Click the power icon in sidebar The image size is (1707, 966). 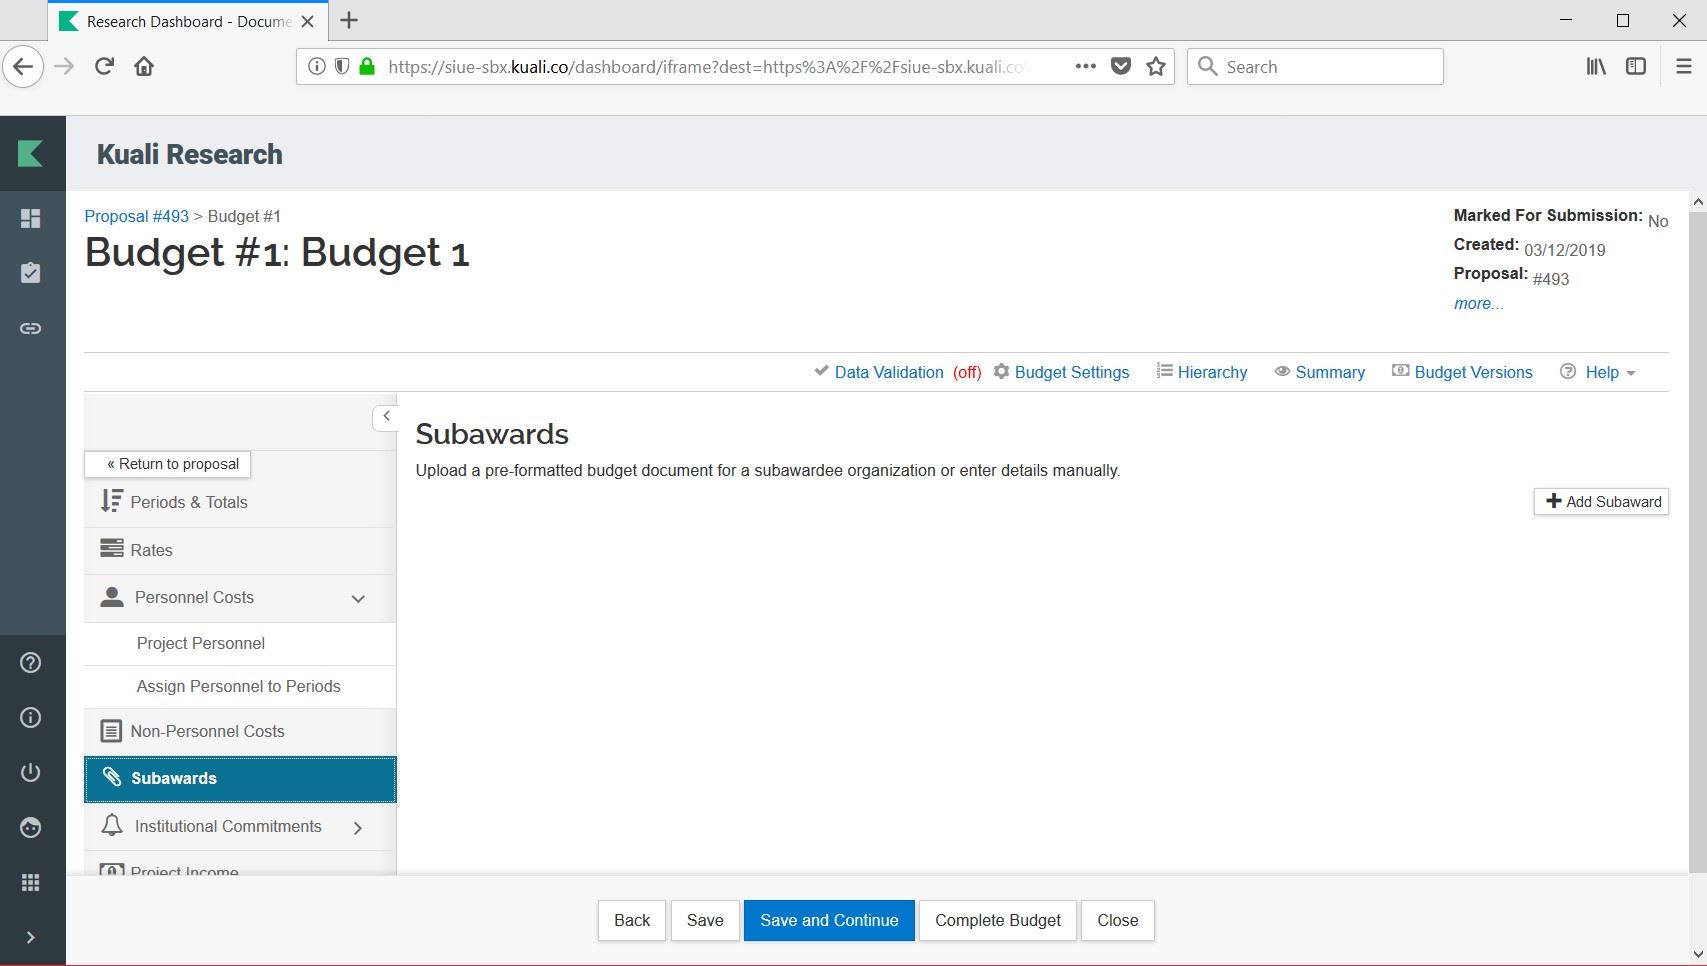click(31, 772)
